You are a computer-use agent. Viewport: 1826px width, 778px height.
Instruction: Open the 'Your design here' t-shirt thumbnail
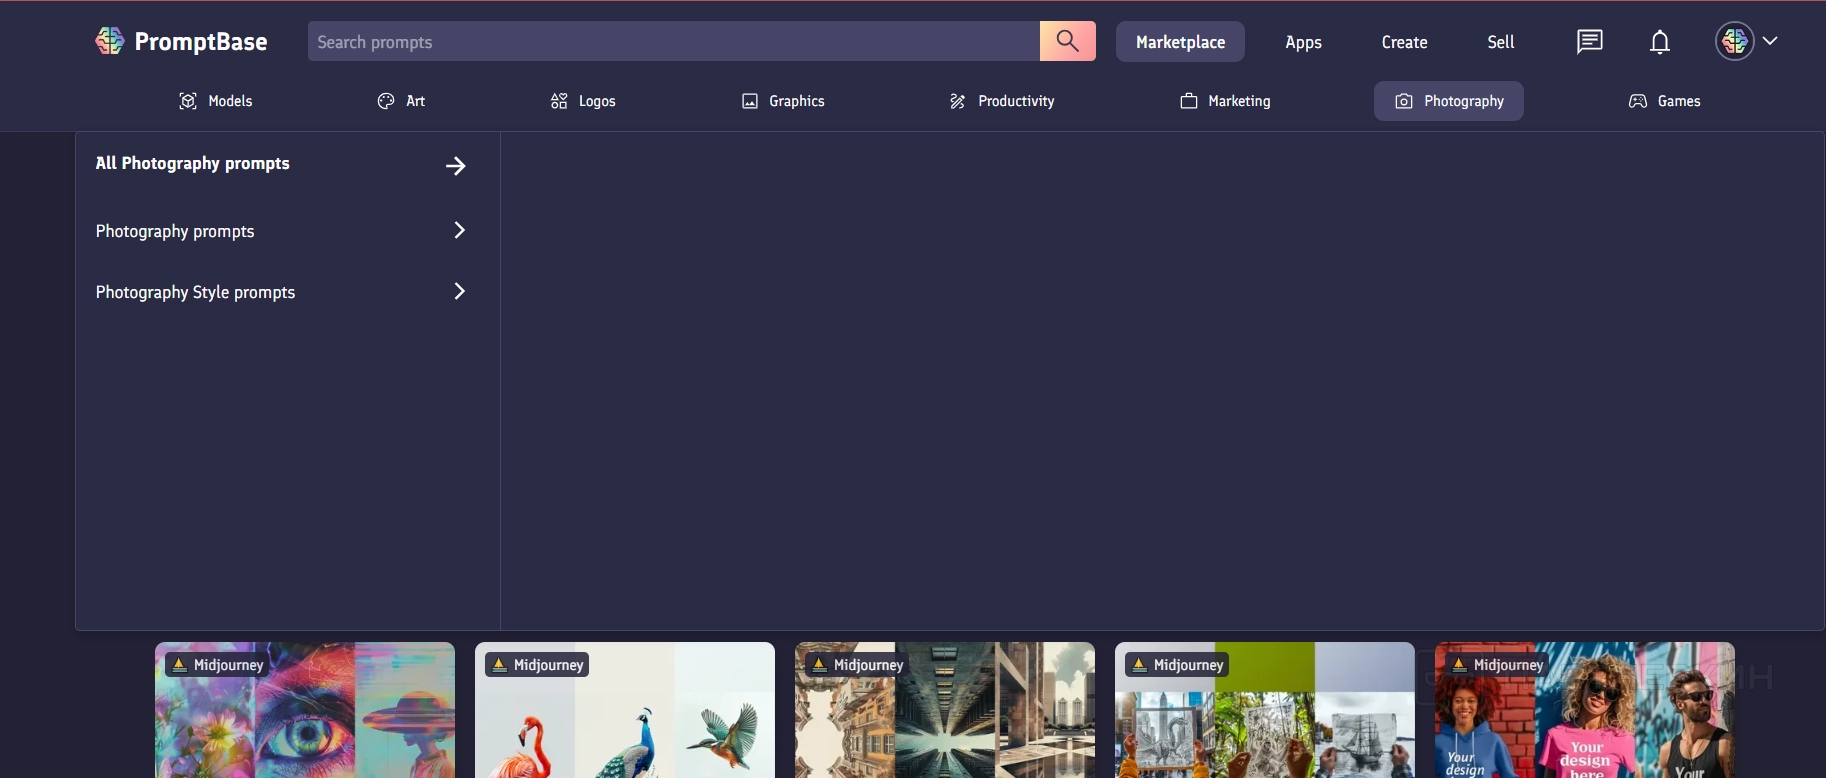[x=1585, y=710]
